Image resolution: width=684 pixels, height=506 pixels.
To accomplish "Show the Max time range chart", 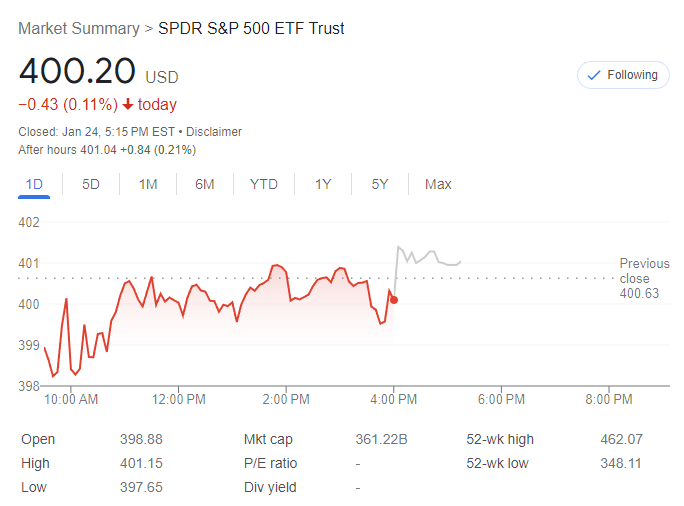I will click(438, 184).
